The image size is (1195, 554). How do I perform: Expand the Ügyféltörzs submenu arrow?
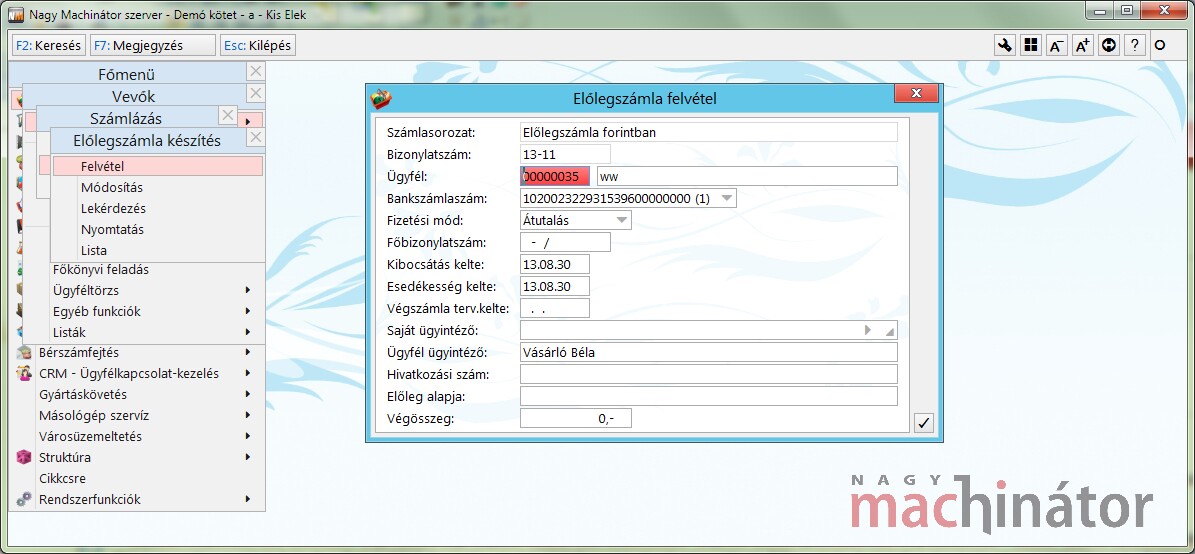248,290
